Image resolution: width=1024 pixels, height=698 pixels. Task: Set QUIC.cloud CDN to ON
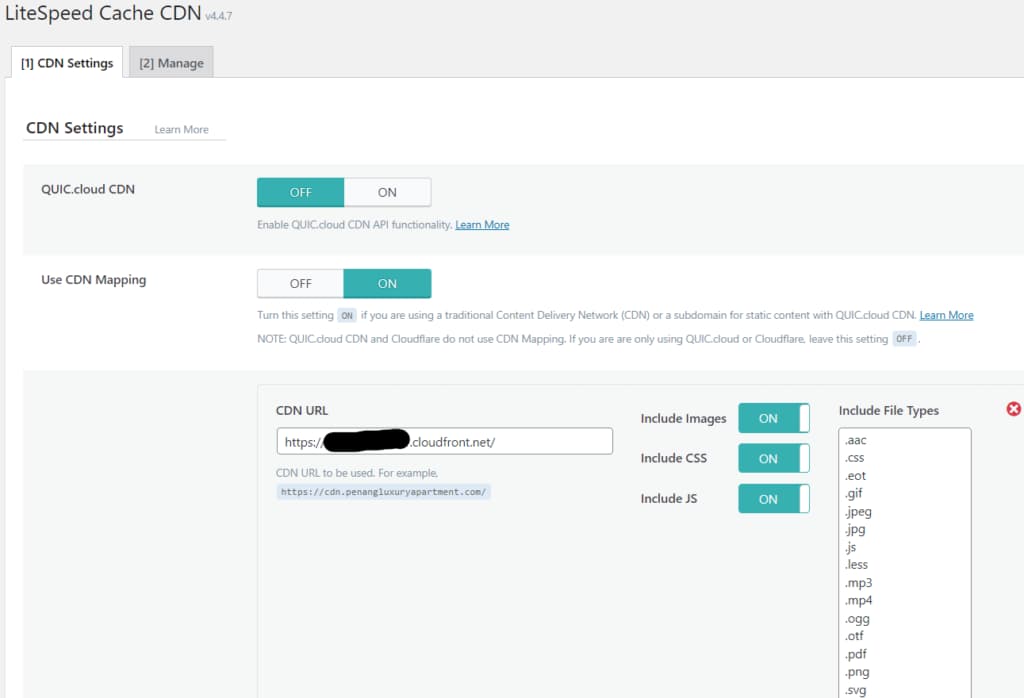[x=387, y=192]
